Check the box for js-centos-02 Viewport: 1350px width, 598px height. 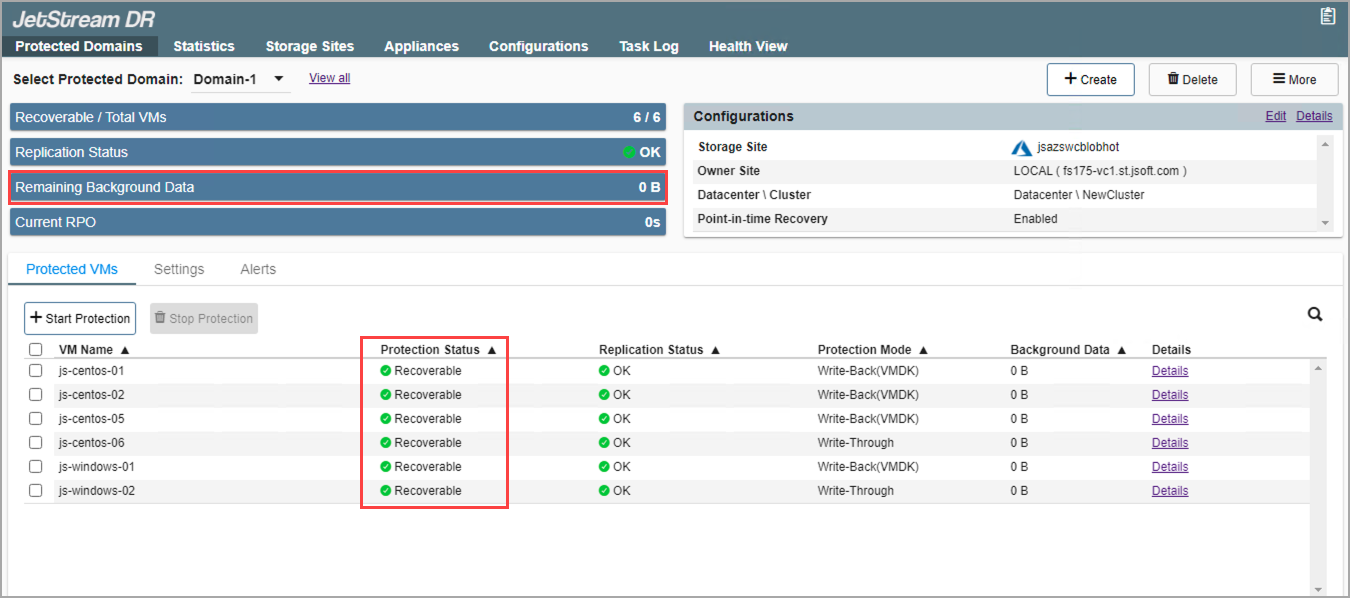36,395
